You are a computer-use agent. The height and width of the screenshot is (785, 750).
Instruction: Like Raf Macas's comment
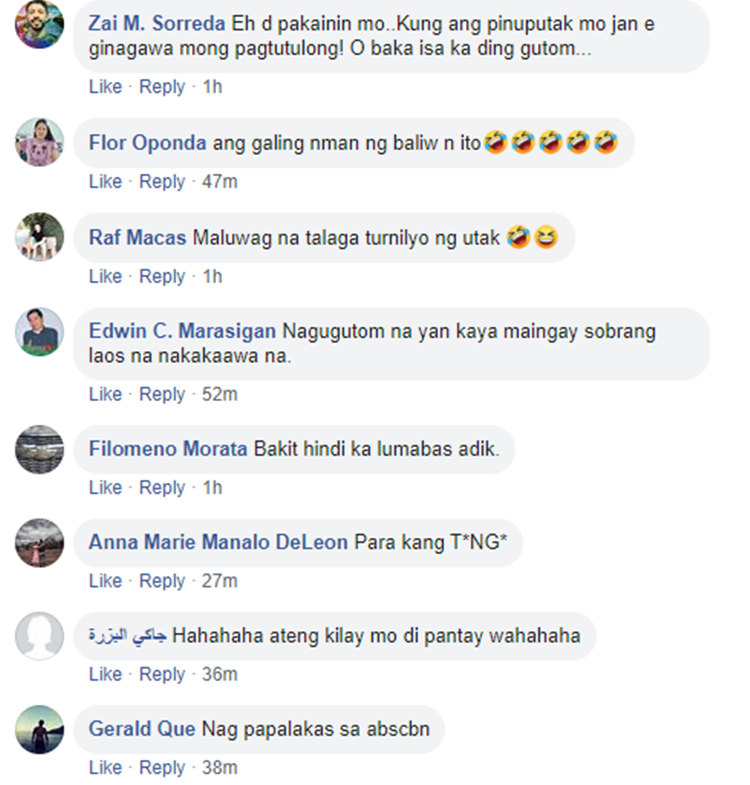[x=105, y=276]
